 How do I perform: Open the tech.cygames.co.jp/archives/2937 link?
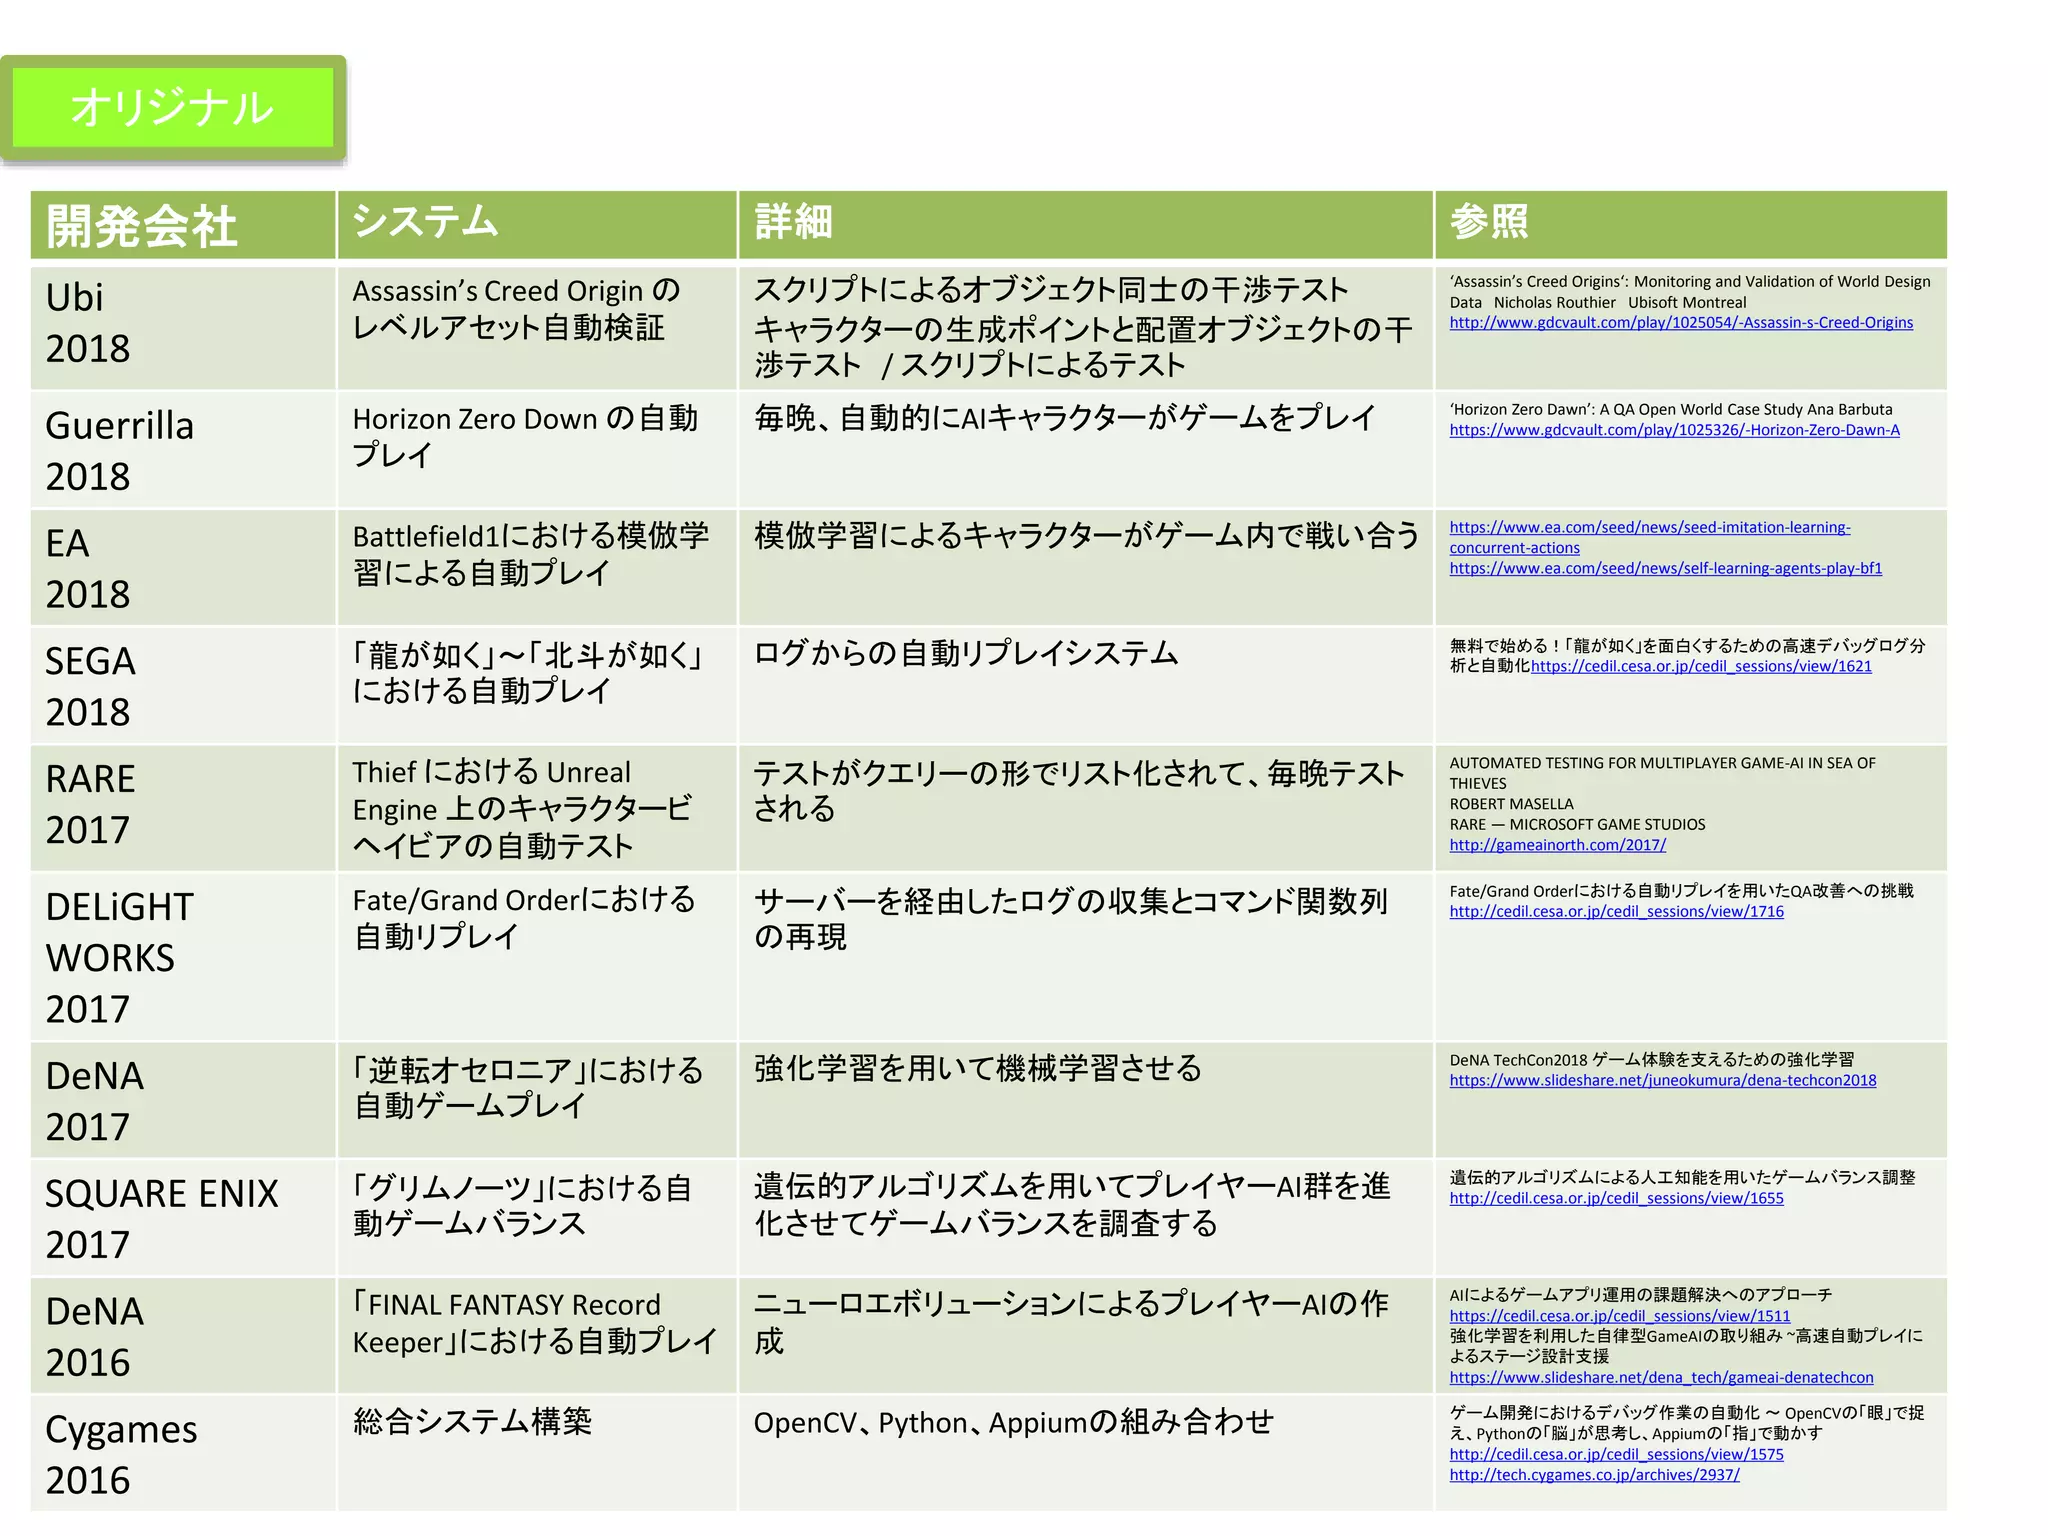click(x=1595, y=1475)
